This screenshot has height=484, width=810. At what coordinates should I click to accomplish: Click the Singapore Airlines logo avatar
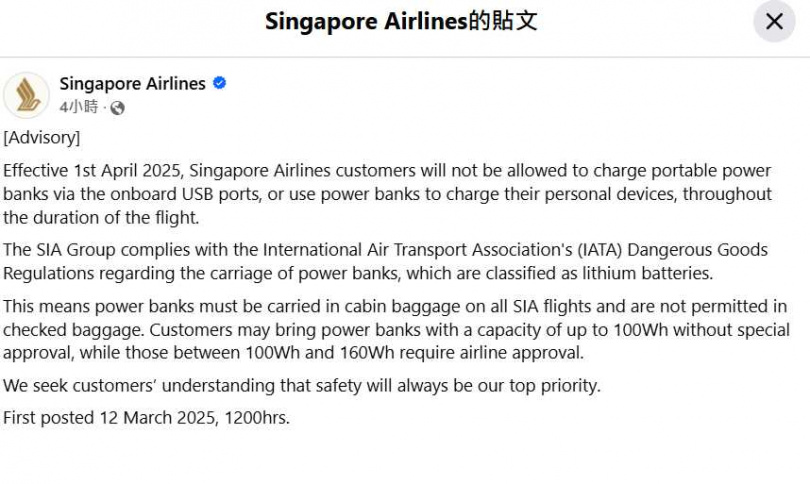26,95
